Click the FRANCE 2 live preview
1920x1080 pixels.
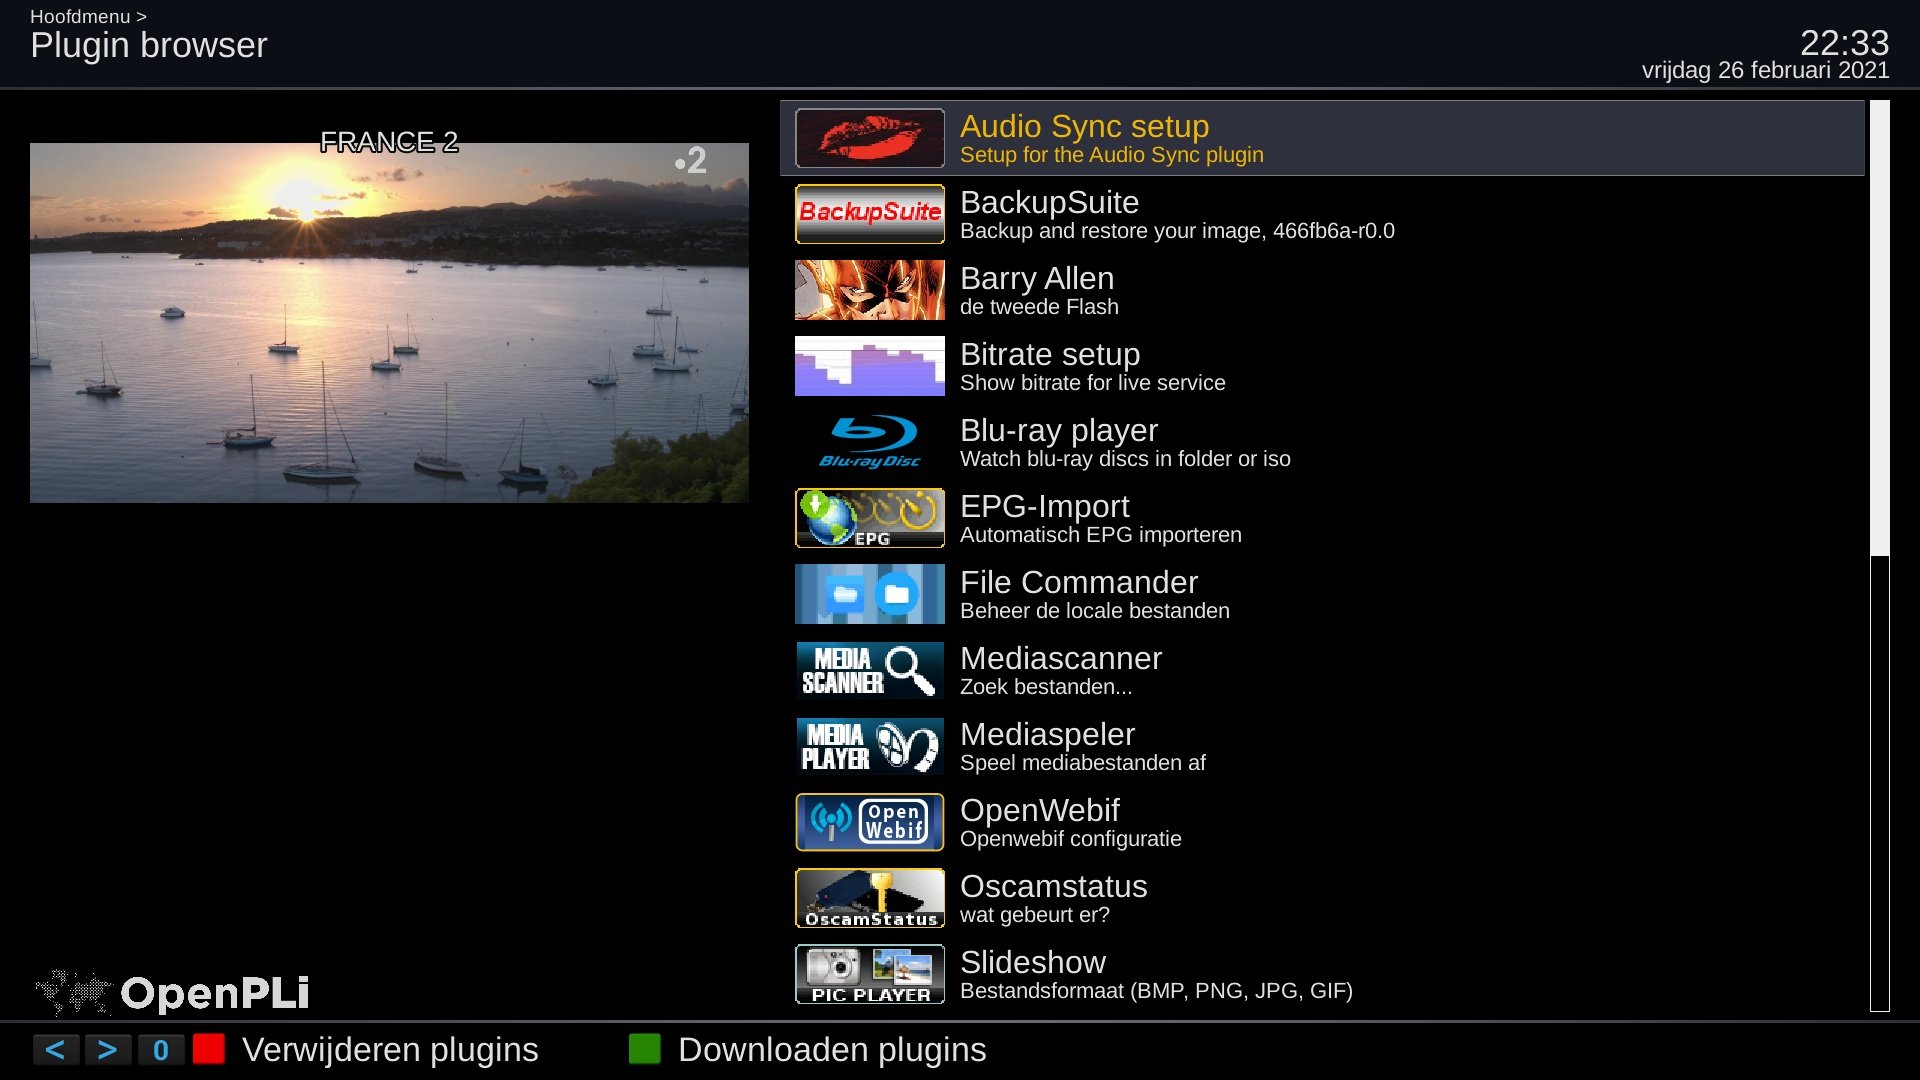click(x=389, y=322)
